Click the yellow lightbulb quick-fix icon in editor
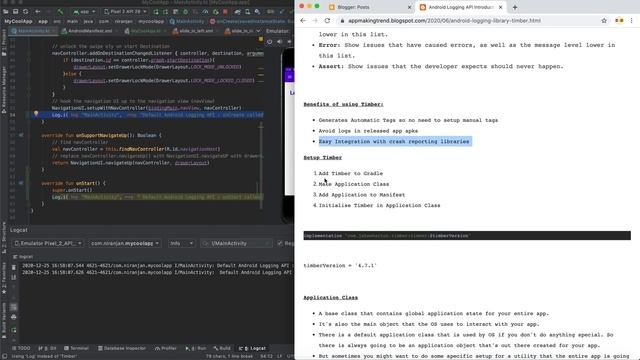This screenshot has width=640, height=360. click(36, 114)
